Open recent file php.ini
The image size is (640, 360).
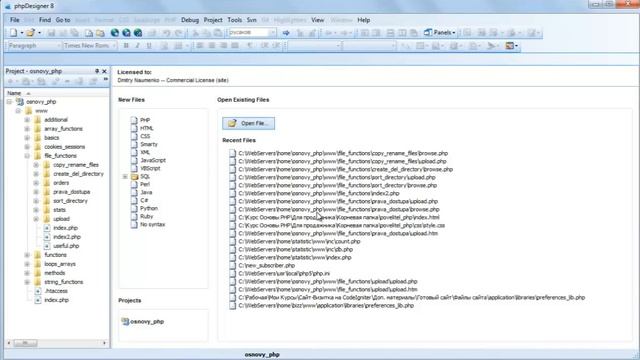pyautogui.click(x=284, y=273)
